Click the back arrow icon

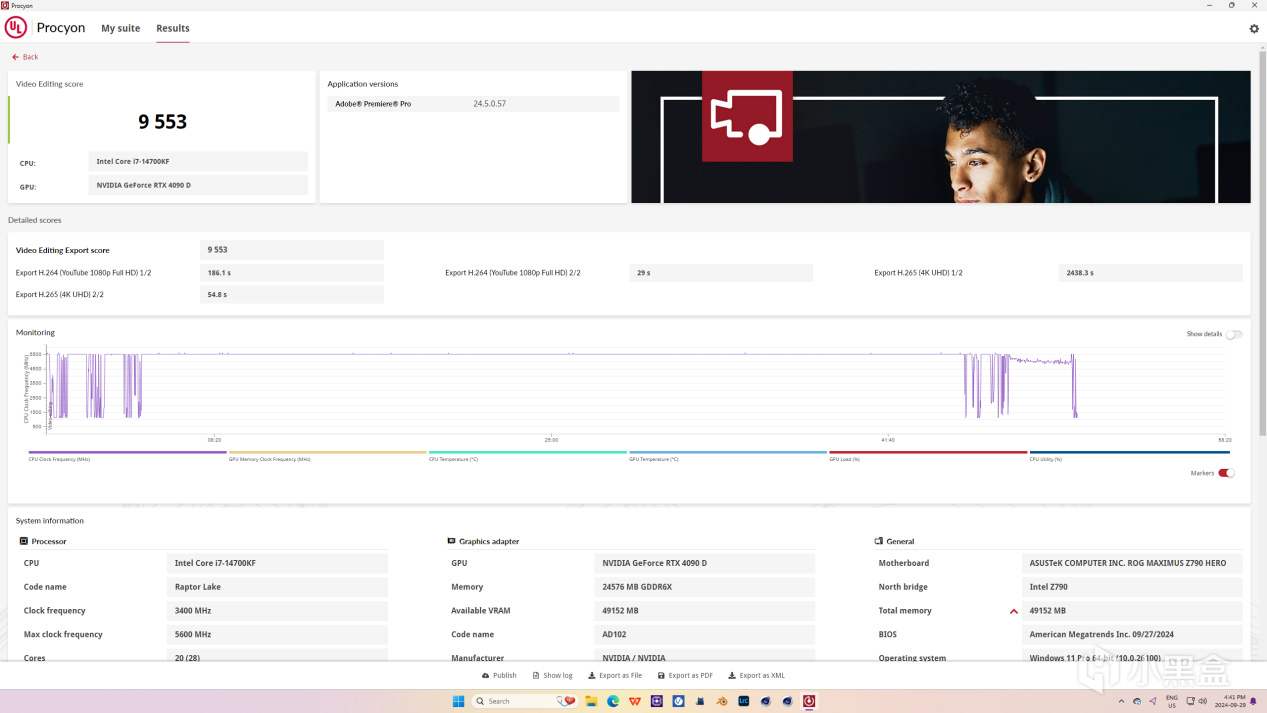15,57
